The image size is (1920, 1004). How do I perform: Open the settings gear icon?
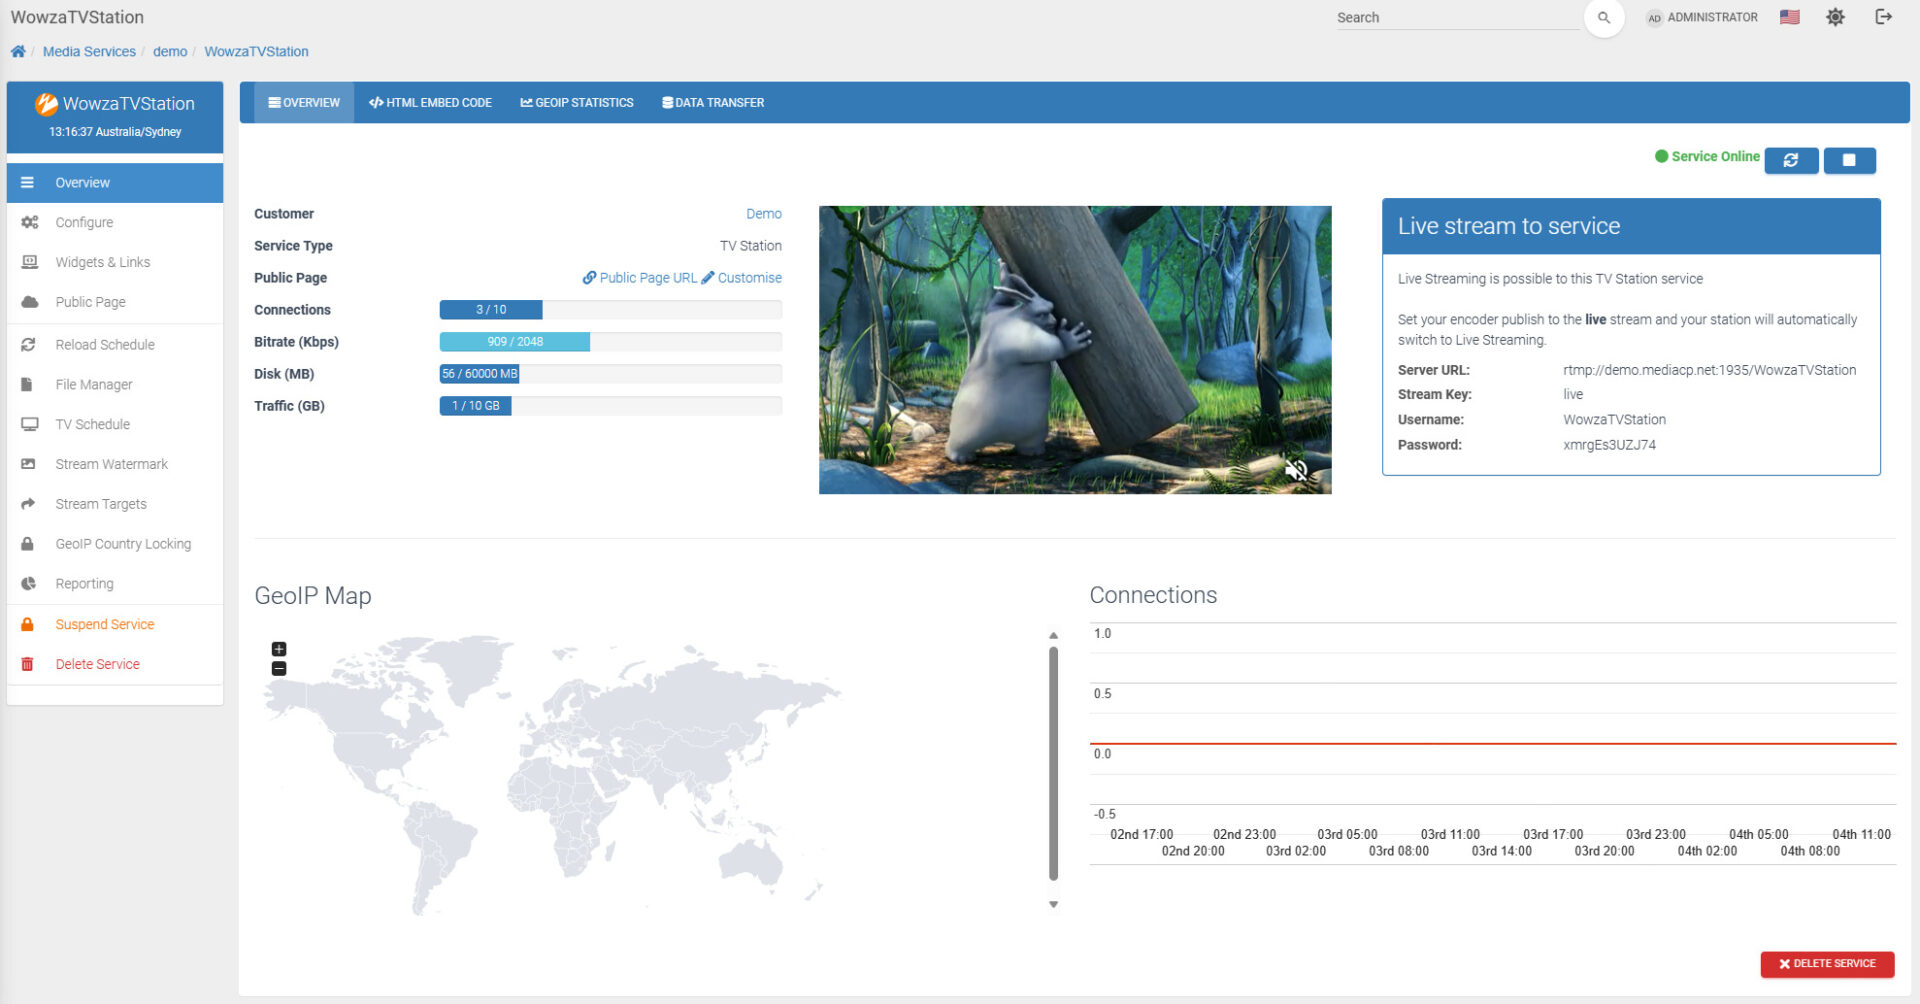tap(1835, 17)
